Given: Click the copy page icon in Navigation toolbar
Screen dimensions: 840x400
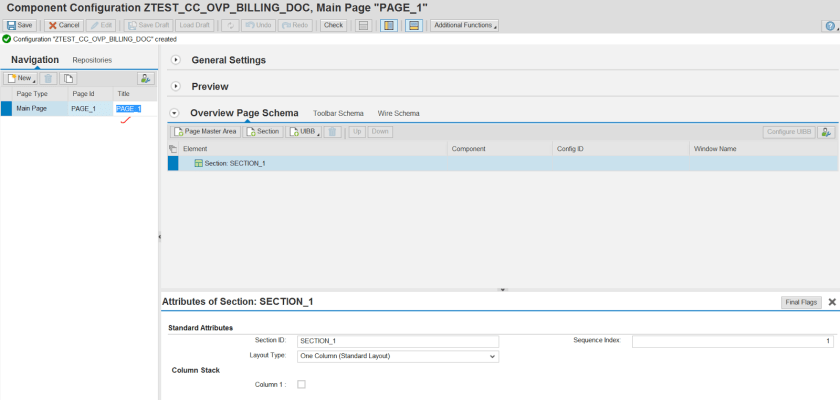Looking at the screenshot, I should [69, 78].
